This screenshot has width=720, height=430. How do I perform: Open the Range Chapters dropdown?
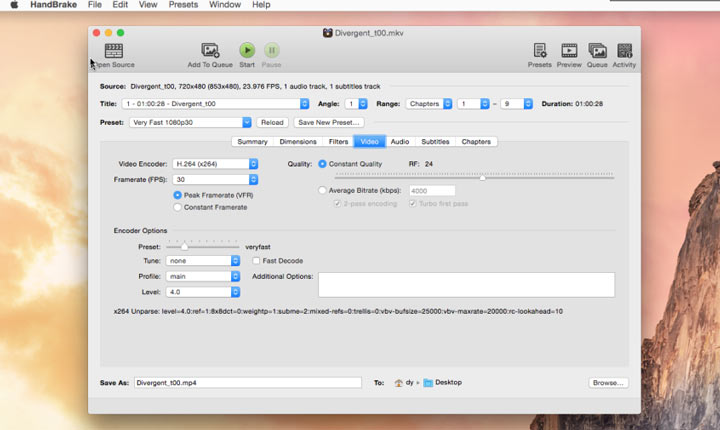(x=429, y=104)
